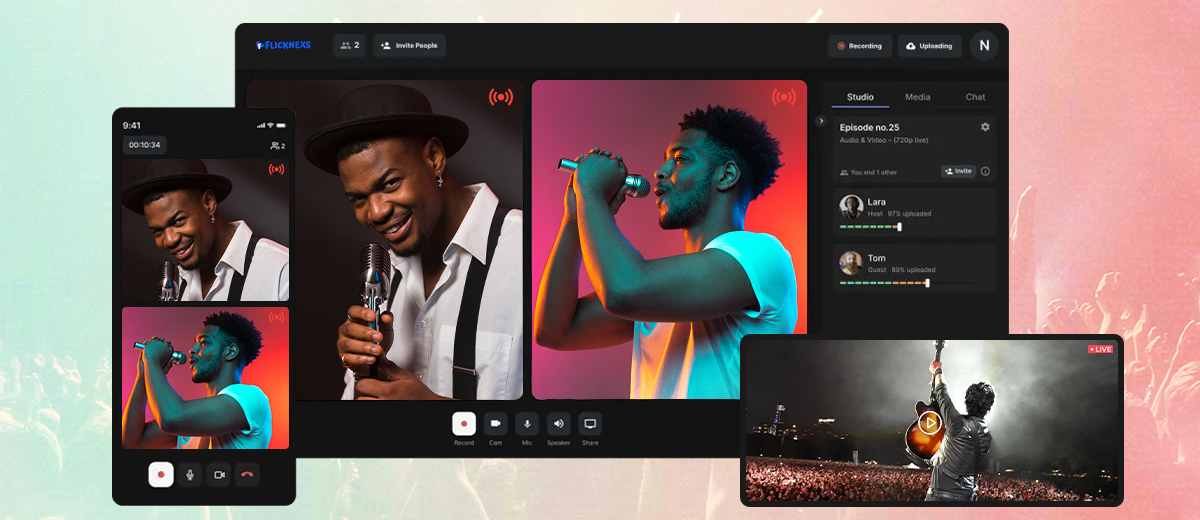Screen dimensions: 1200x520
Task: Click live indicator on phone bottom video tile
Action: click(276, 317)
